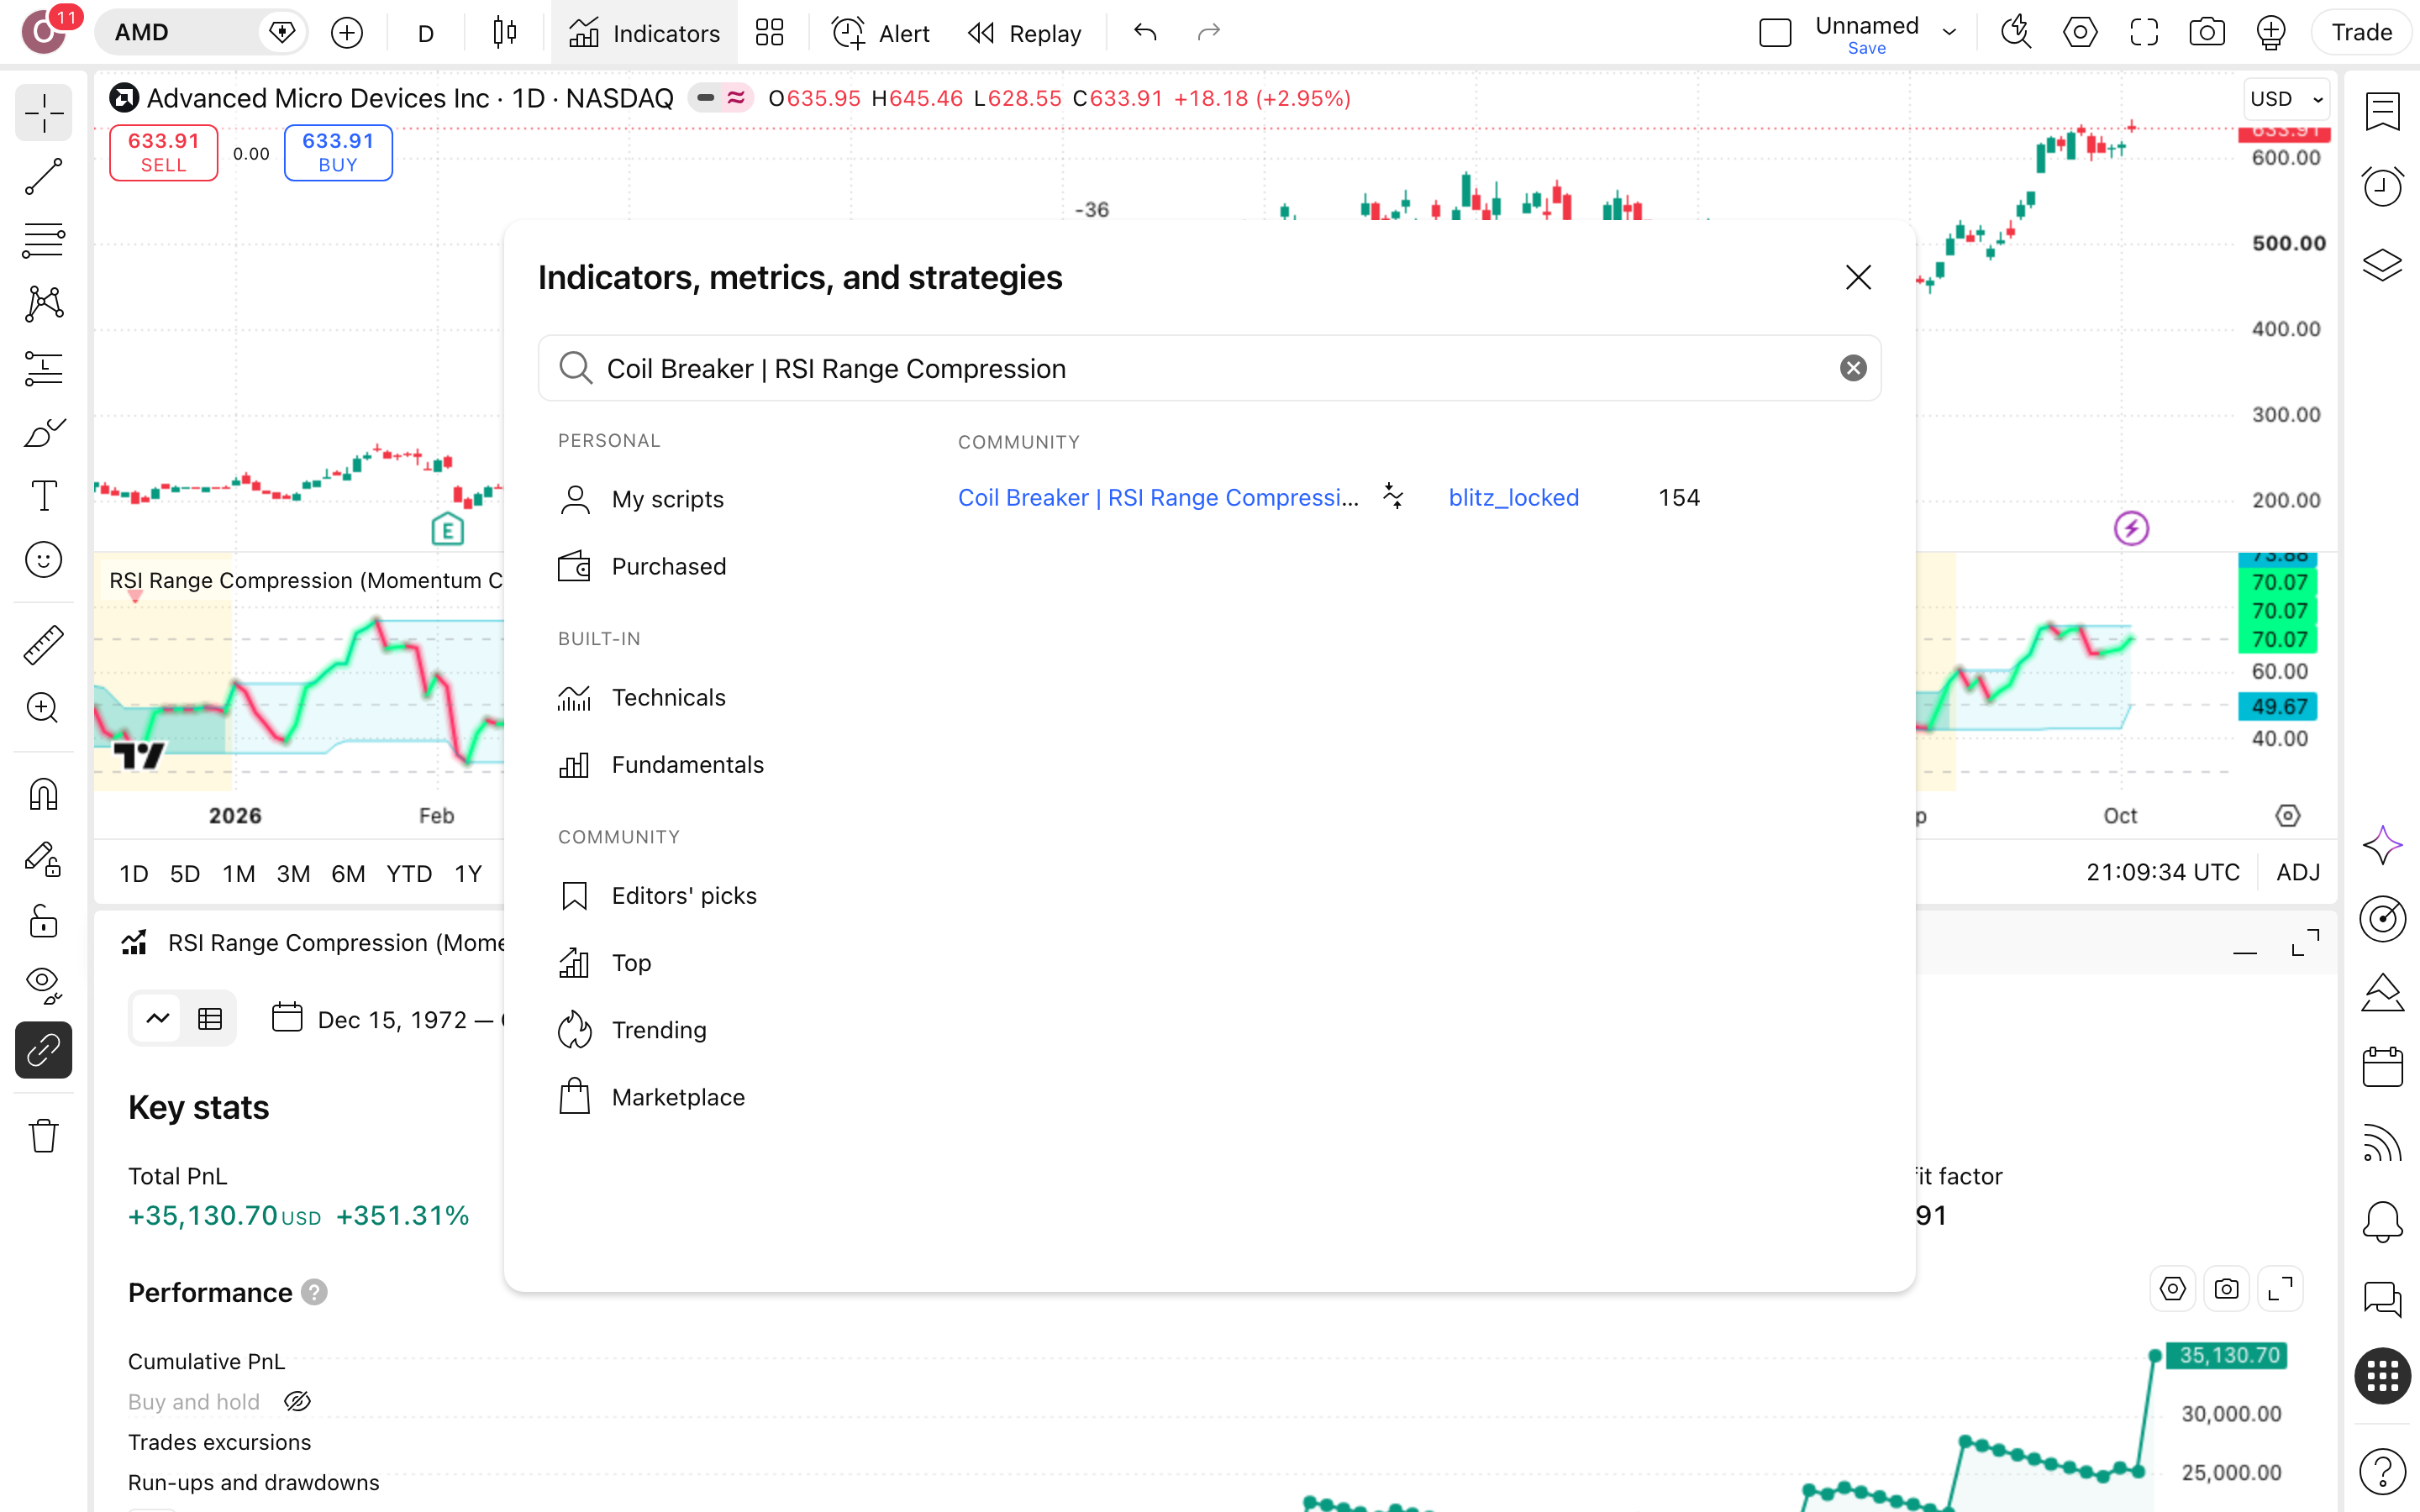The image size is (2420, 1512).
Task: Take a chart snapshot with camera icon
Action: [2206, 33]
